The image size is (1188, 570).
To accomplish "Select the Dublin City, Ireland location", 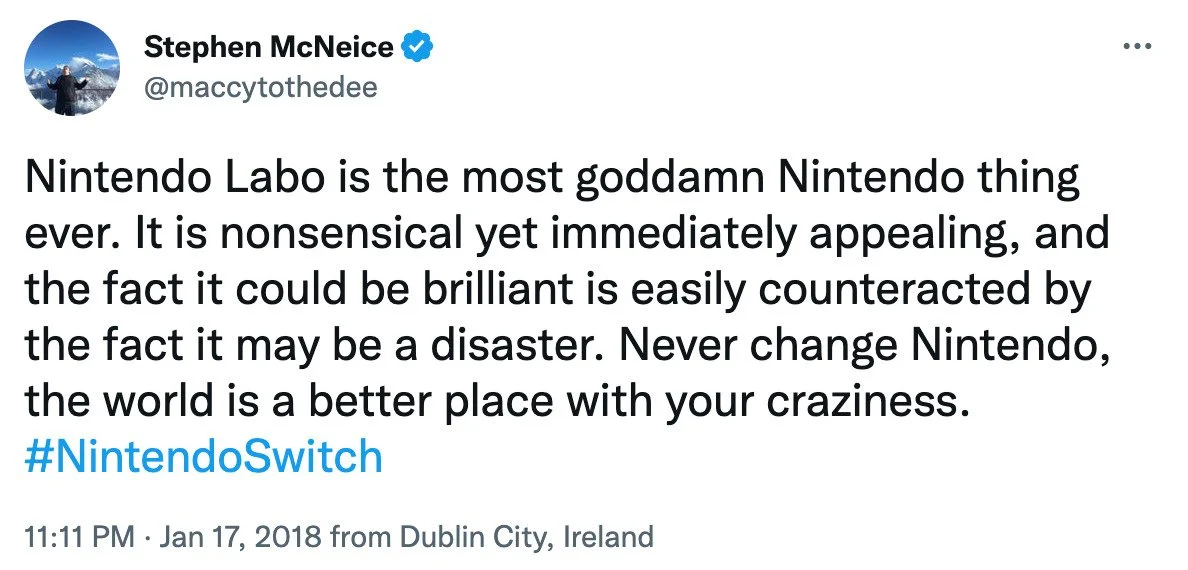I will point(526,537).
